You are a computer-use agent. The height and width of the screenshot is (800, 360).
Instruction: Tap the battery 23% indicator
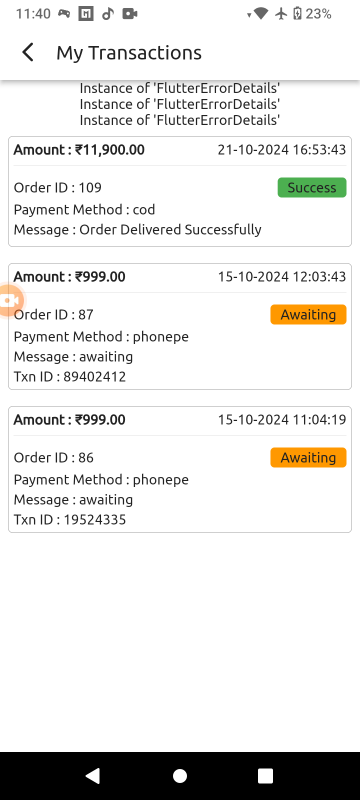[x=312, y=14]
